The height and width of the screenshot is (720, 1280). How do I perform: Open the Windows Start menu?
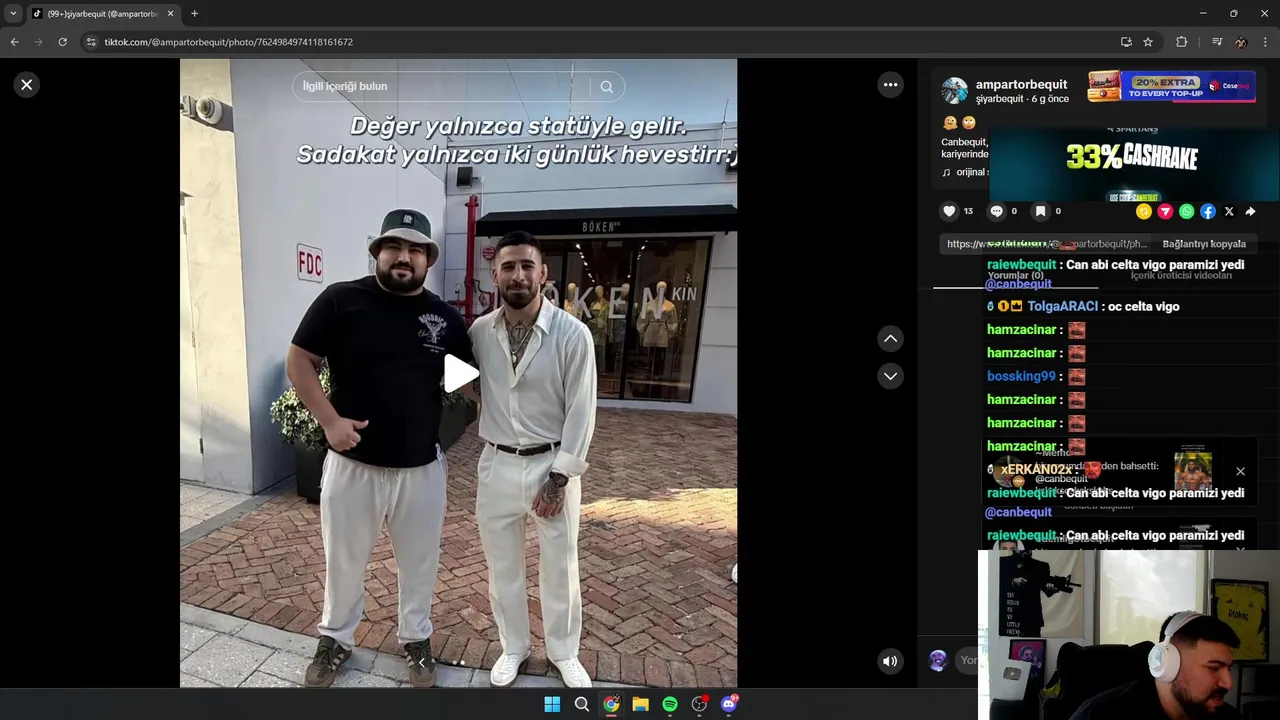[552, 704]
